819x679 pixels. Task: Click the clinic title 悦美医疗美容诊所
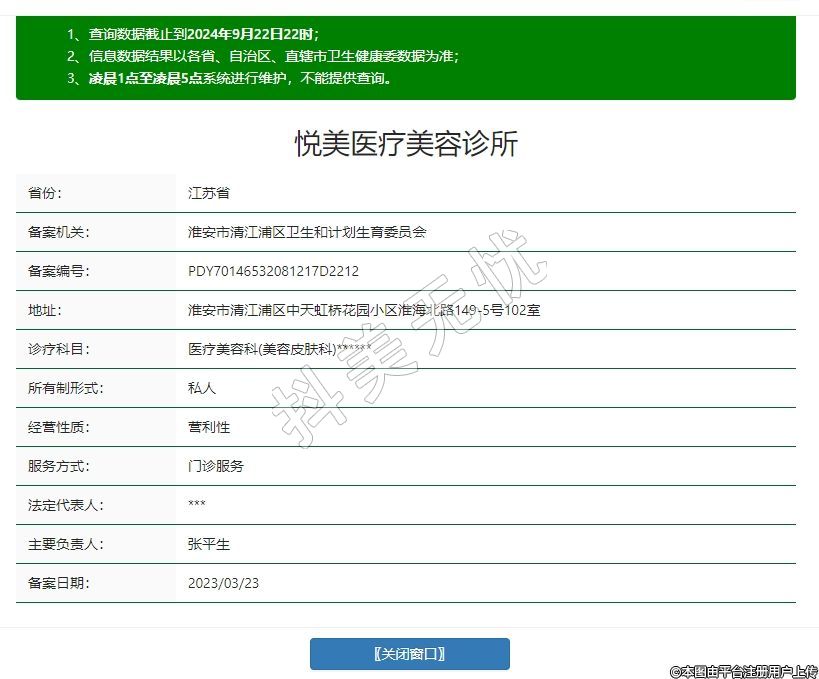pos(406,143)
